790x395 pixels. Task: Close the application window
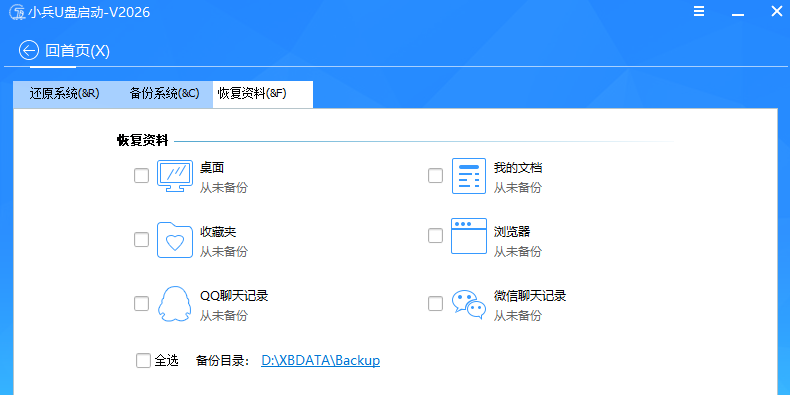click(776, 12)
